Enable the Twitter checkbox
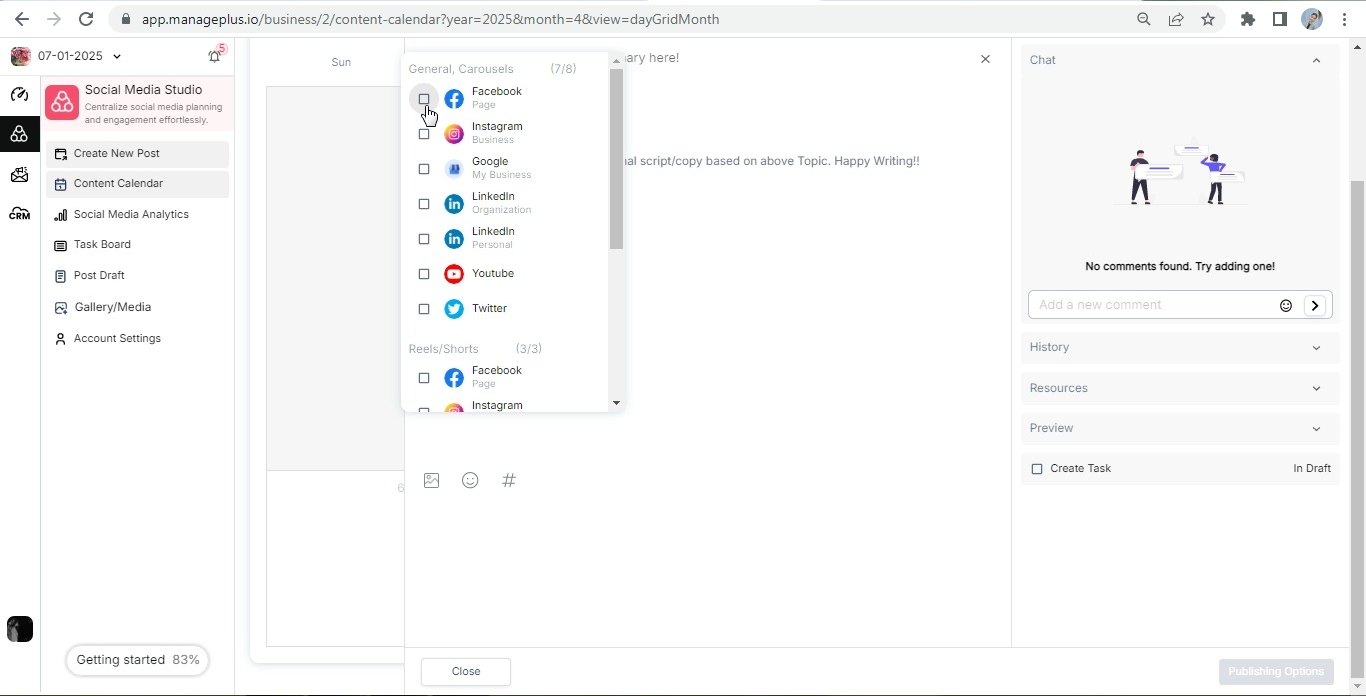The image size is (1366, 696). point(424,309)
